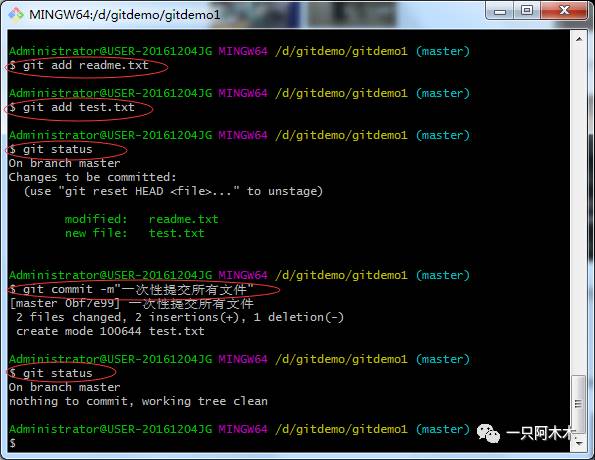Maximize the MINGW64 terminal window
Screen dimensions: 595x460
pyautogui.click(x=527, y=11)
